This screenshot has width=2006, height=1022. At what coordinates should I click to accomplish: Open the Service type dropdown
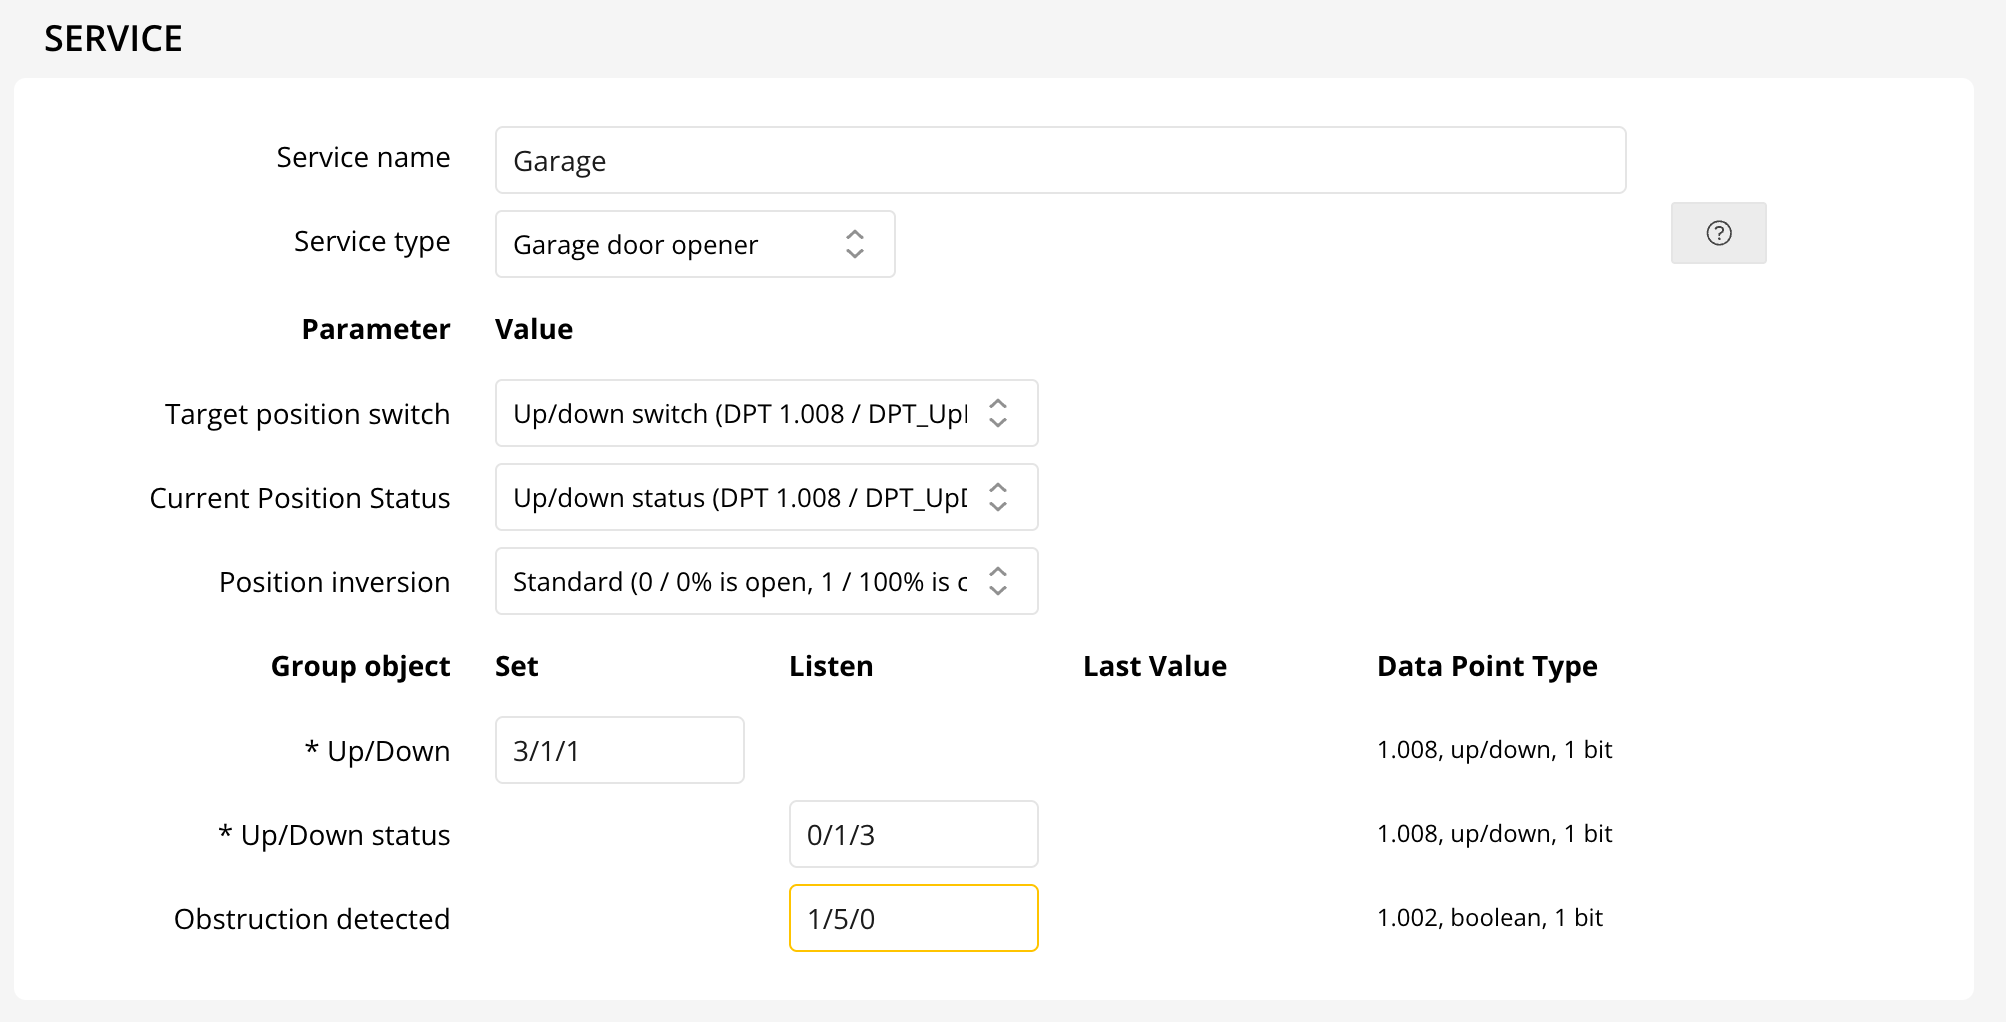point(694,243)
